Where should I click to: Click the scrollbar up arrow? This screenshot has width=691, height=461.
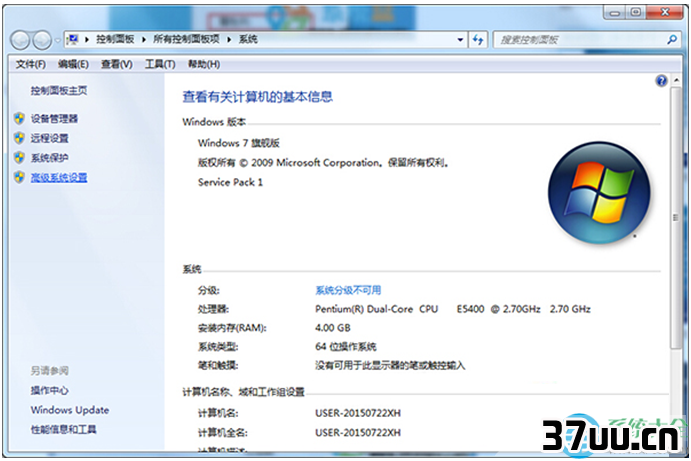tap(676, 80)
